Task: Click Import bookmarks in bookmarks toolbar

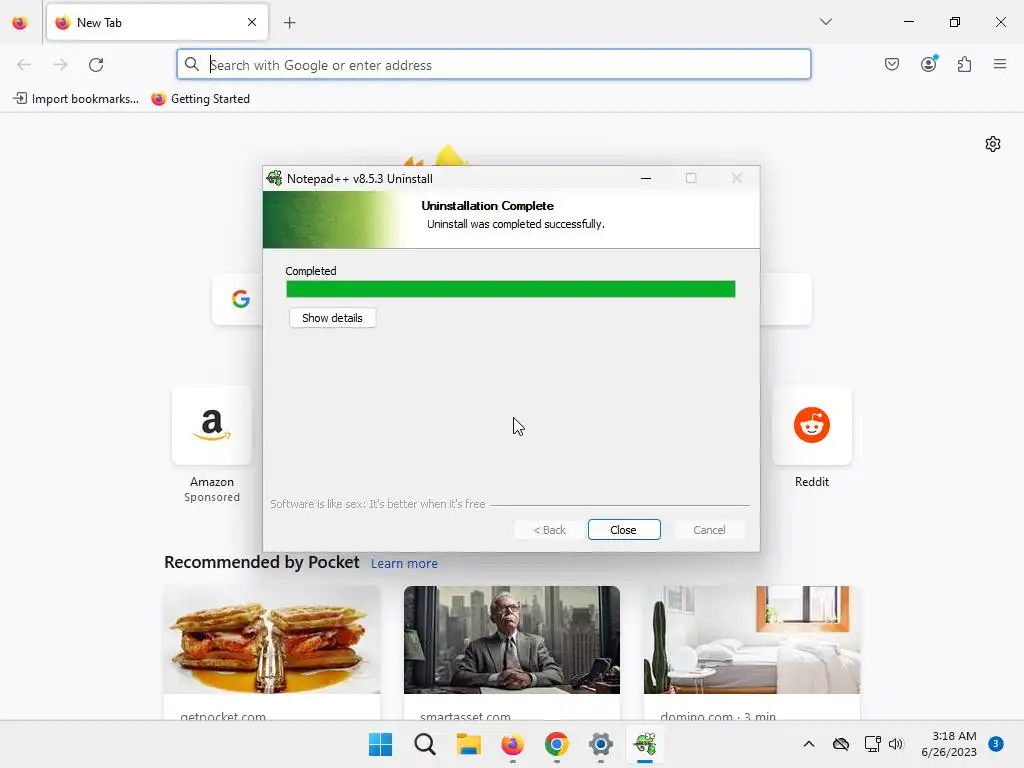Action: point(76,99)
